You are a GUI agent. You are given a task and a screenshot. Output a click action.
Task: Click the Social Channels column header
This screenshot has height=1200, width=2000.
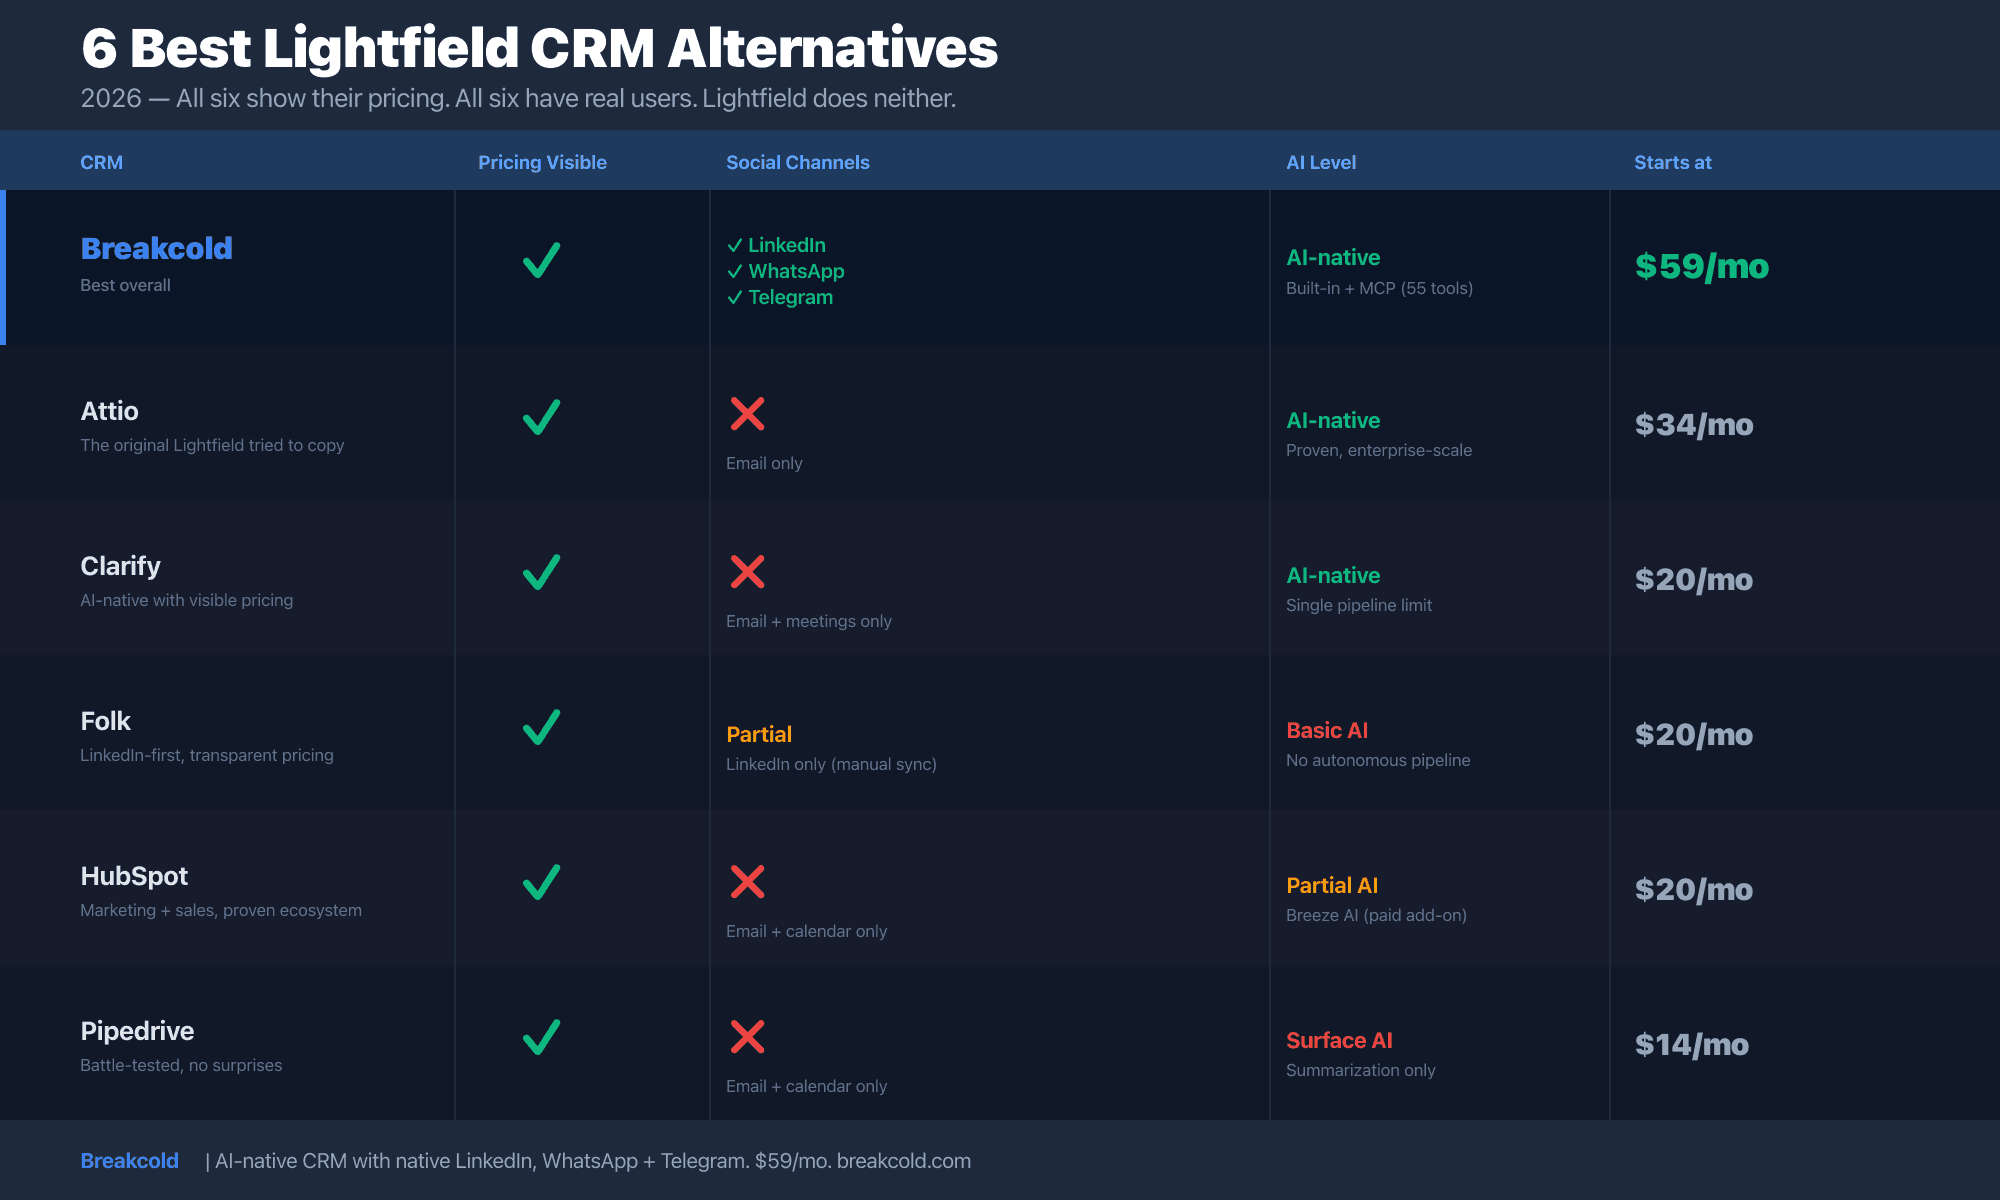click(x=797, y=162)
